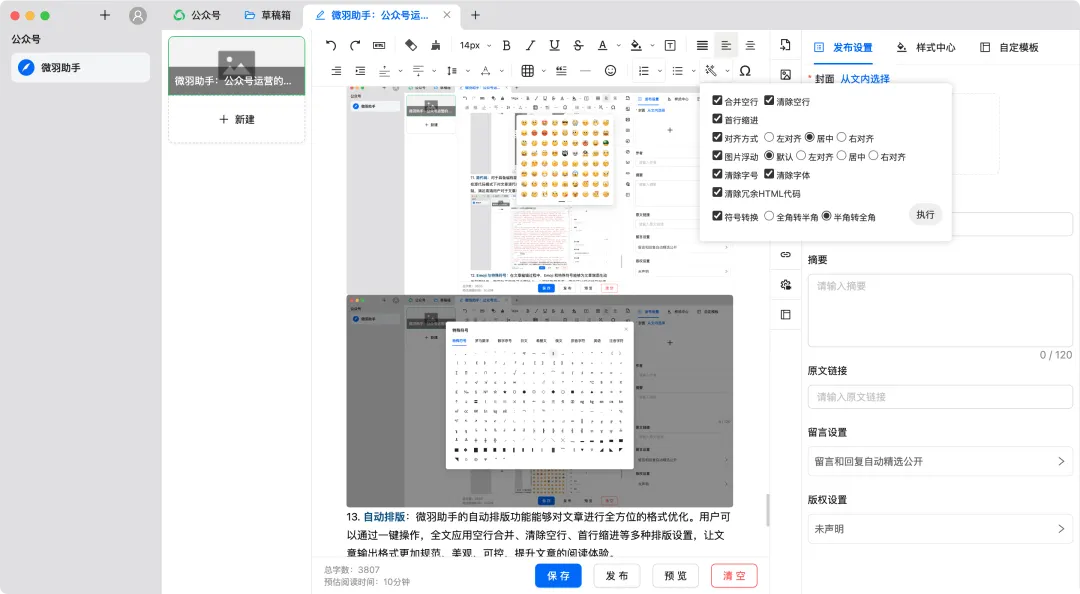
Task: Click the increase indent icon
Action: [x=360, y=71]
